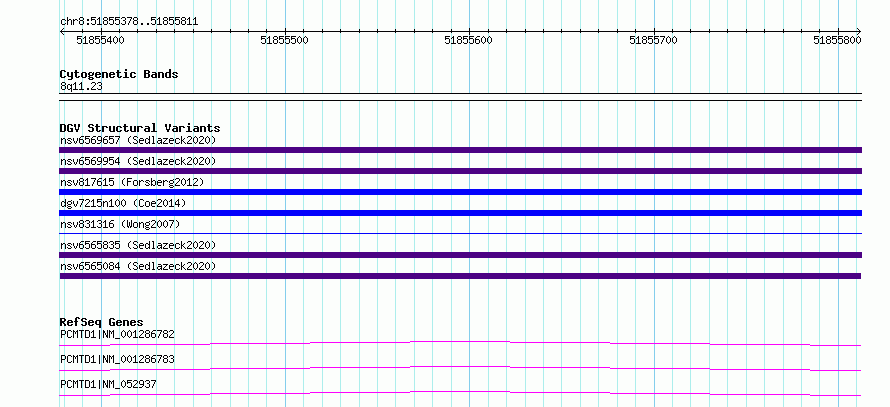Click the blue bar under nsv817615
This screenshot has width=890, height=407.
click(460, 192)
